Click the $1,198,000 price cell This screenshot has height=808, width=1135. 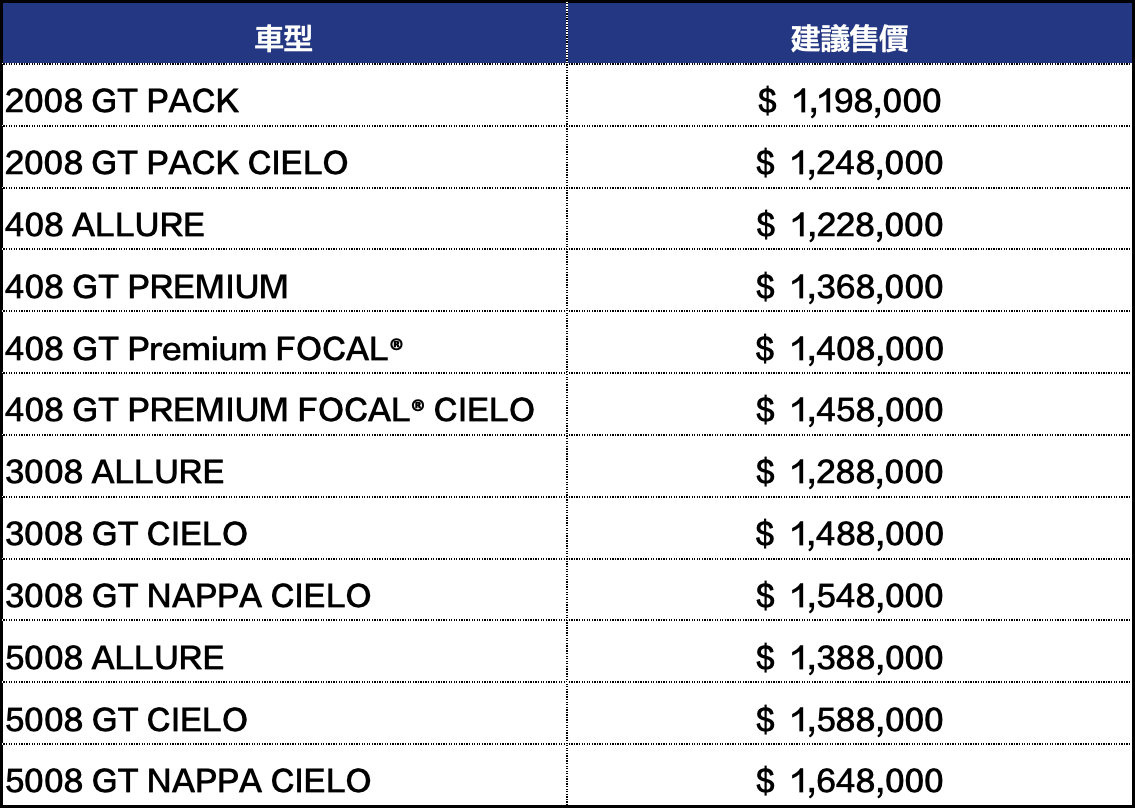coord(849,101)
